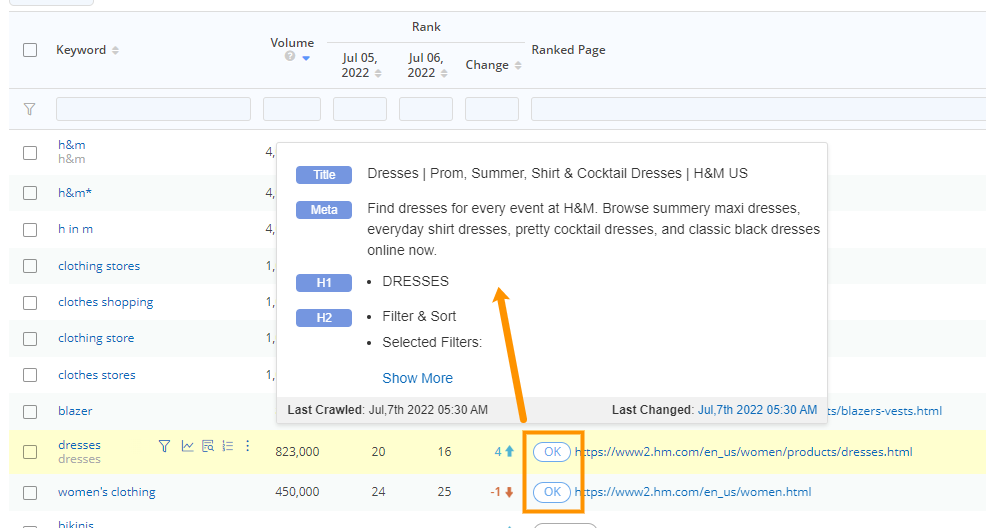Click the DRESSES H1 entry in popup
This screenshot has height=528, width=986.
coord(416,282)
